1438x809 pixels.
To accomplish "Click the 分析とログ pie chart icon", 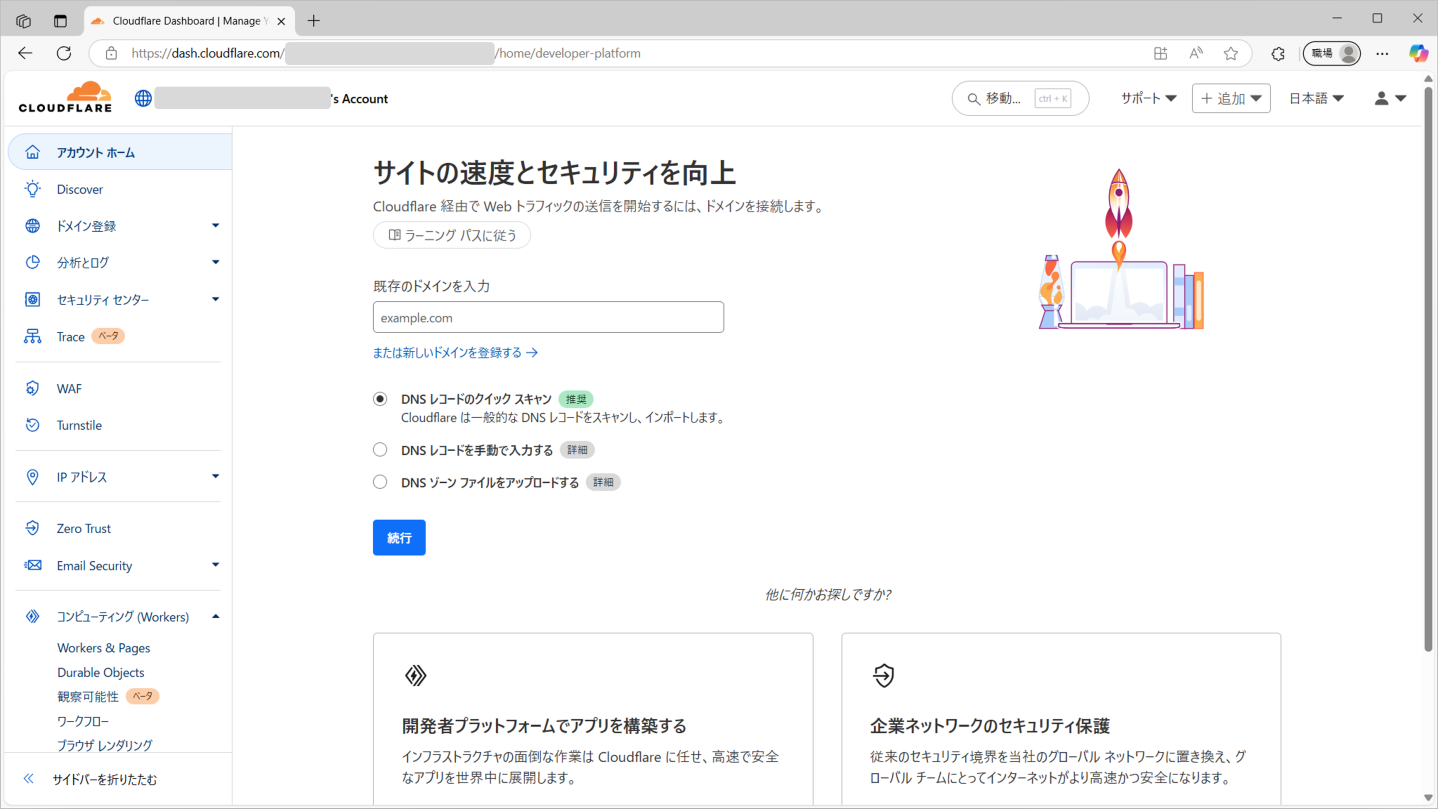I will (33, 262).
